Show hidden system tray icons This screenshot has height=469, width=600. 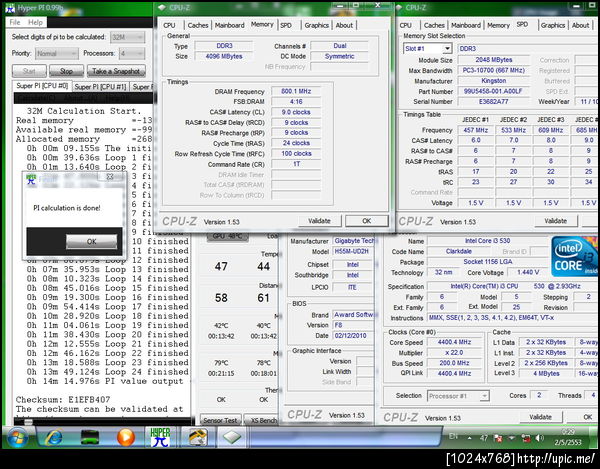tap(470, 438)
